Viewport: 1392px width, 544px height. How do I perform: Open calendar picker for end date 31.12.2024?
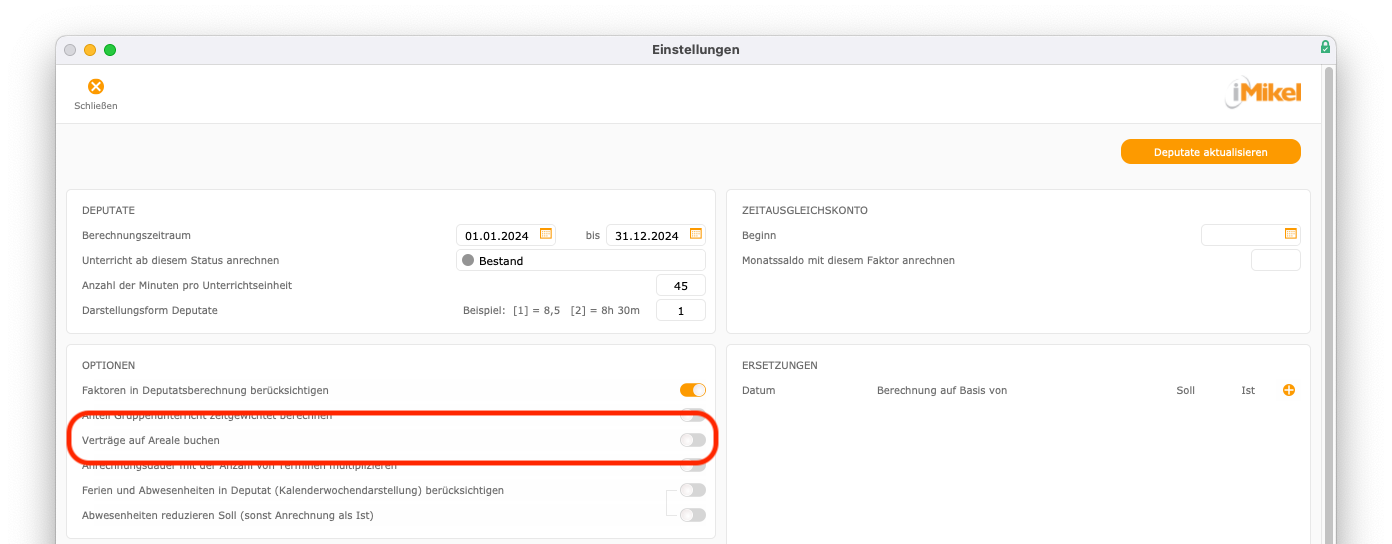pyautogui.click(x=696, y=234)
